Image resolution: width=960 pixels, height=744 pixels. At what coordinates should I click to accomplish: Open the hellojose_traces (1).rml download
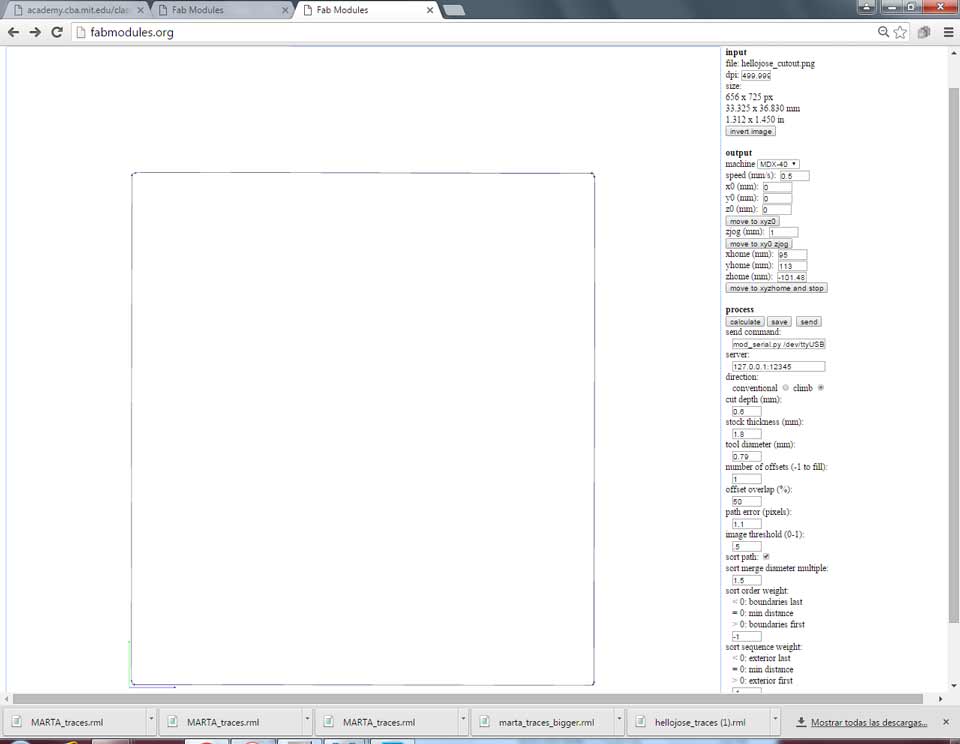click(x=700, y=722)
